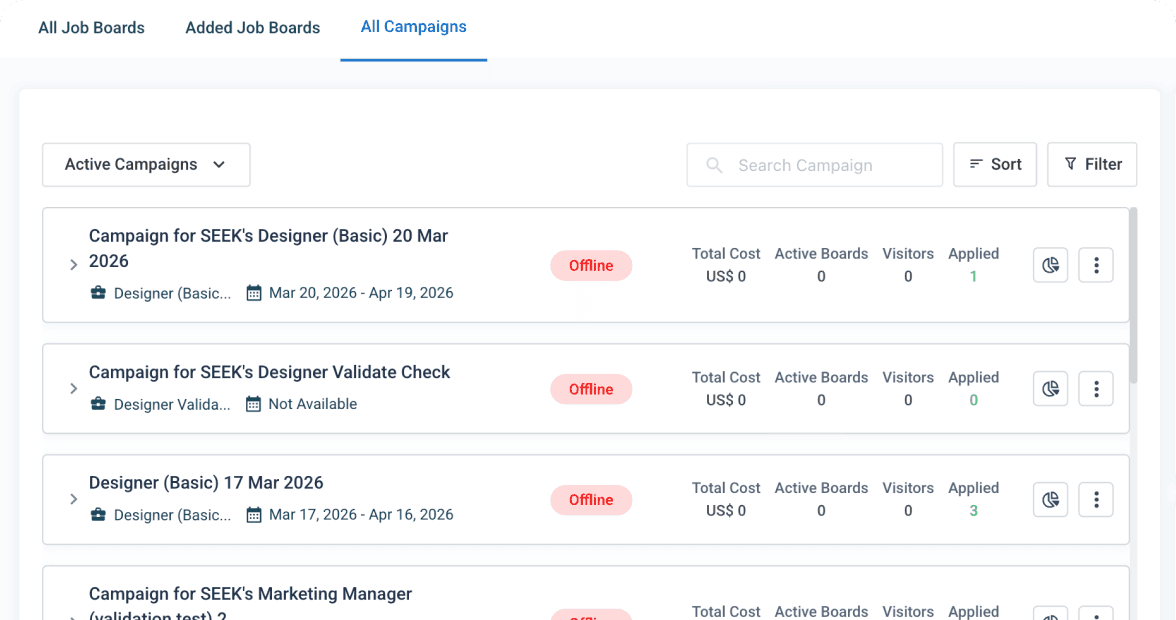The width and height of the screenshot is (1176, 620).
Task: Click the Not Available date text
Action: coord(313,404)
